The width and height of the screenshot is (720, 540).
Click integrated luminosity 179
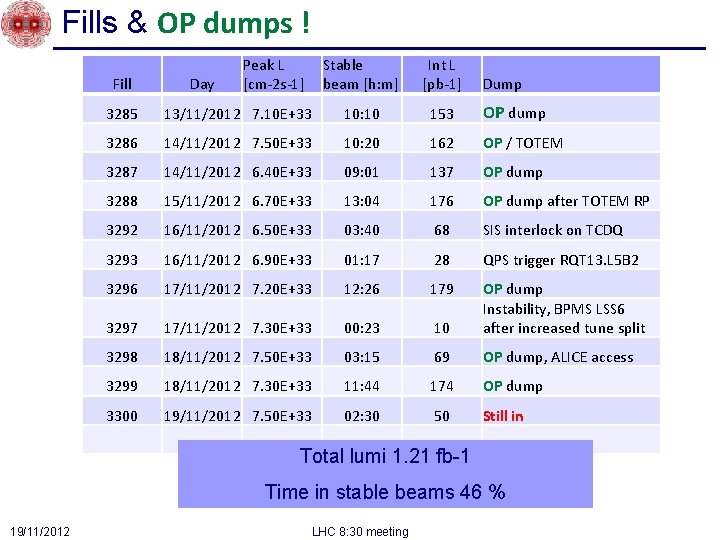(x=442, y=289)
